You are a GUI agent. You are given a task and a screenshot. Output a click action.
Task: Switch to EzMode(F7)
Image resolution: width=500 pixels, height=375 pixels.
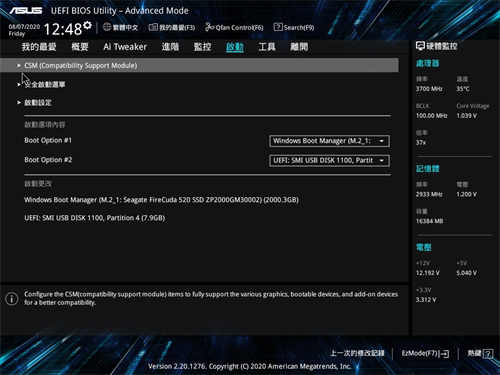(425, 353)
